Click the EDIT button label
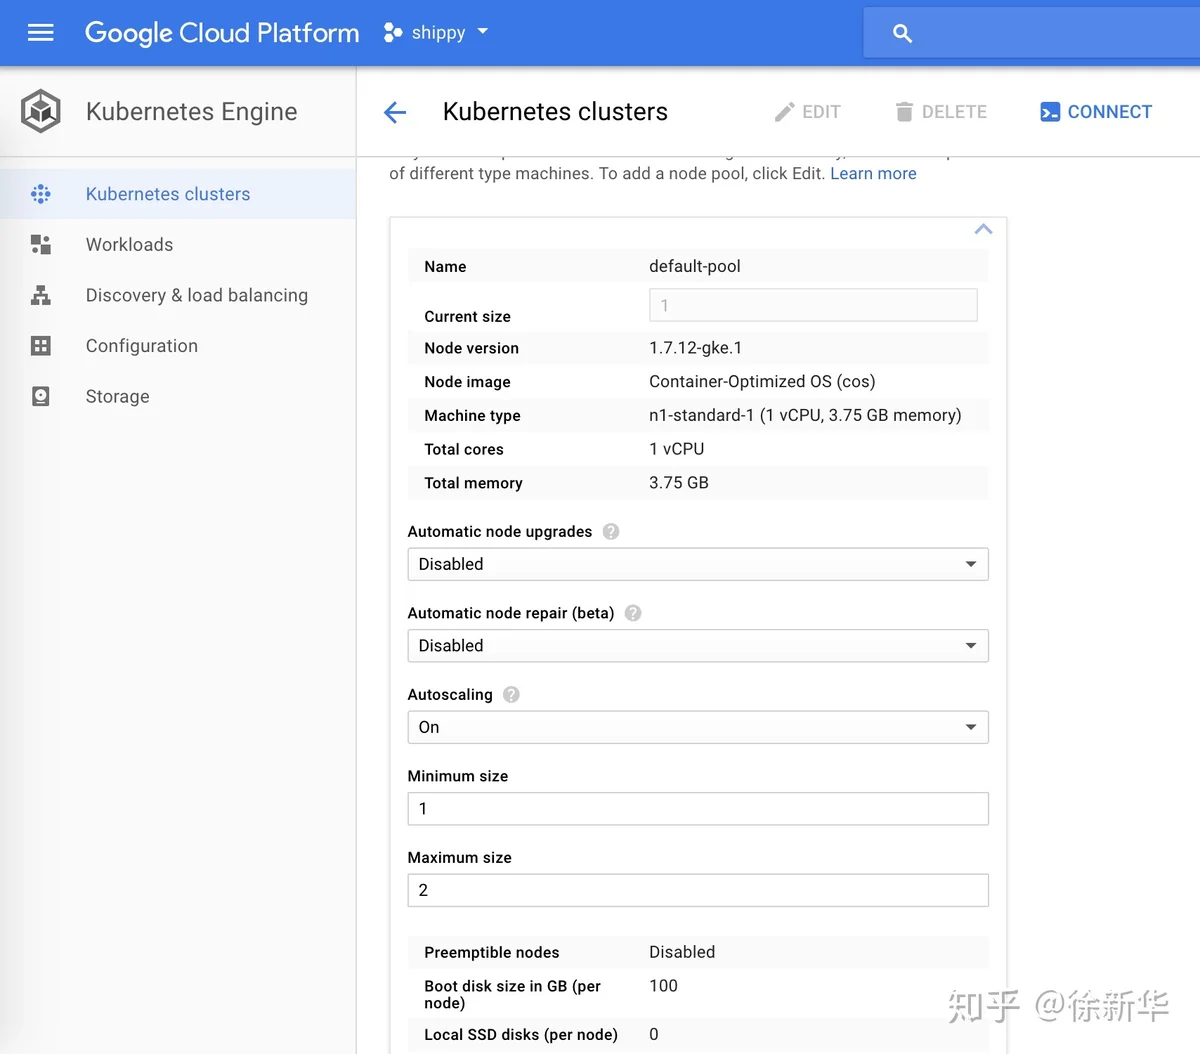 pyautogui.click(x=821, y=112)
